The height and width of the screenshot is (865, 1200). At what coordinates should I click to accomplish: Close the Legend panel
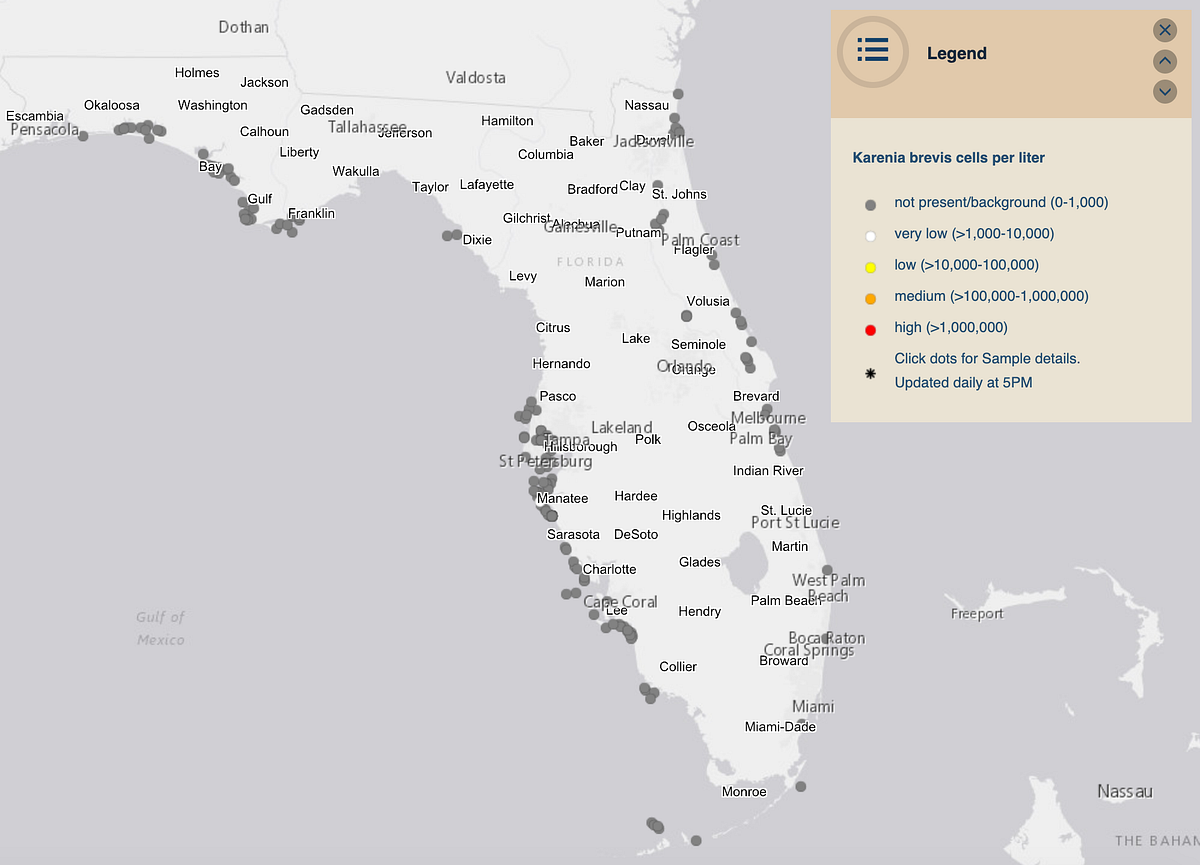(x=1164, y=30)
